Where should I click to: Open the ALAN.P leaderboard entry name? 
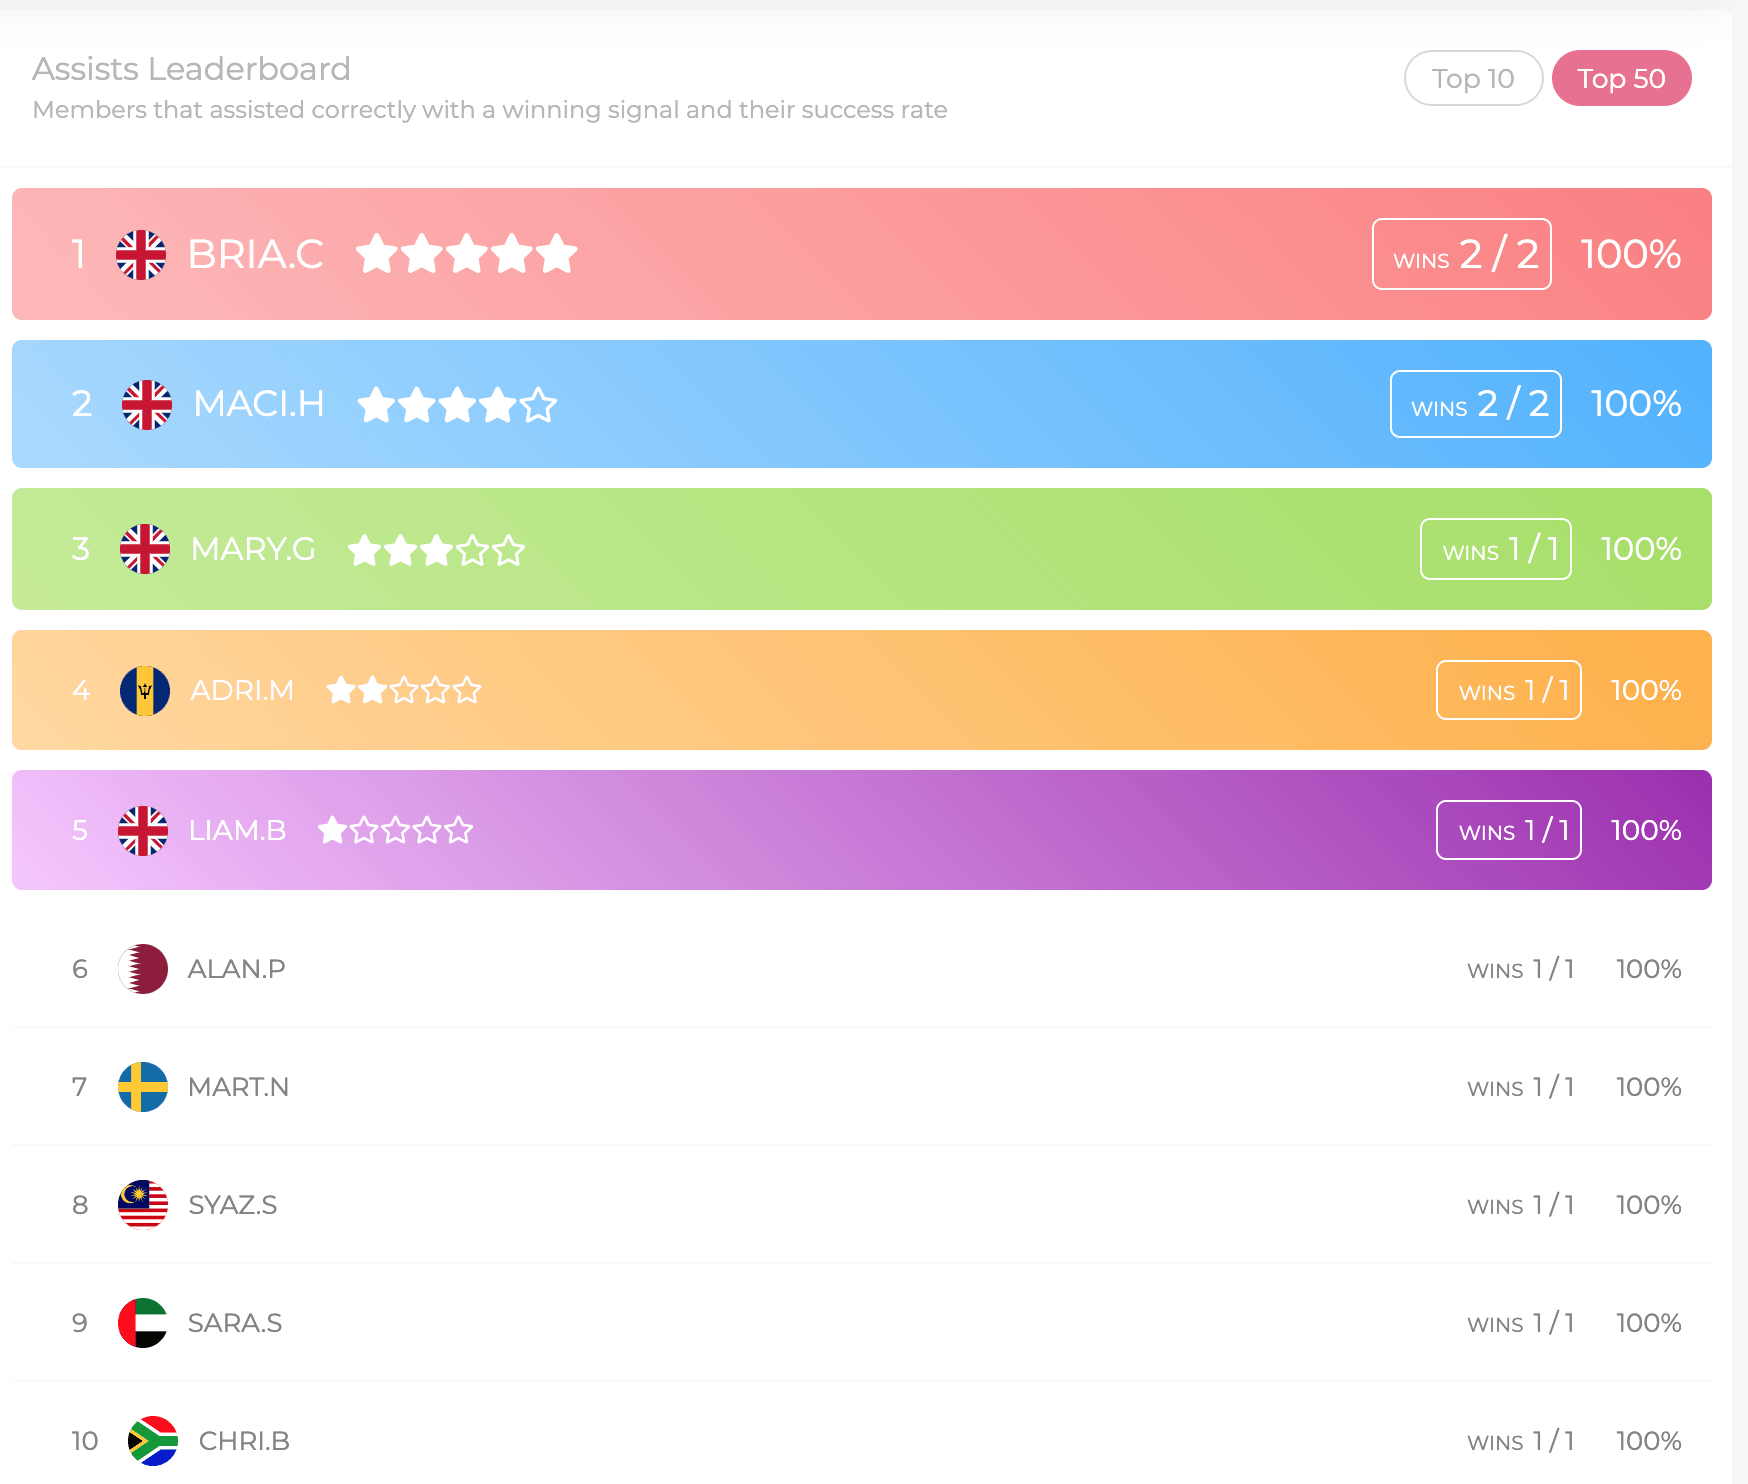[237, 969]
